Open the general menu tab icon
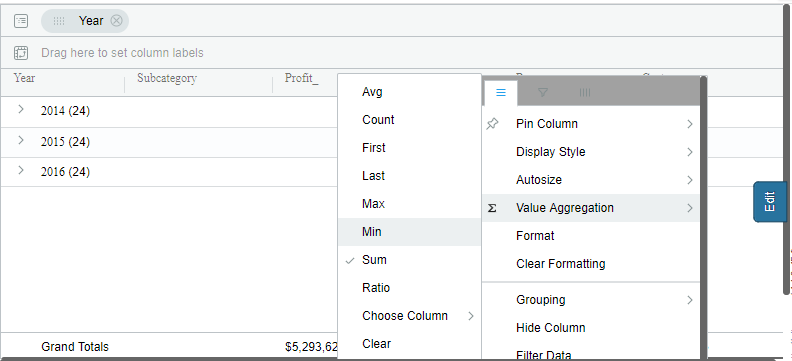The image size is (792, 361). [x=501, y=92]
